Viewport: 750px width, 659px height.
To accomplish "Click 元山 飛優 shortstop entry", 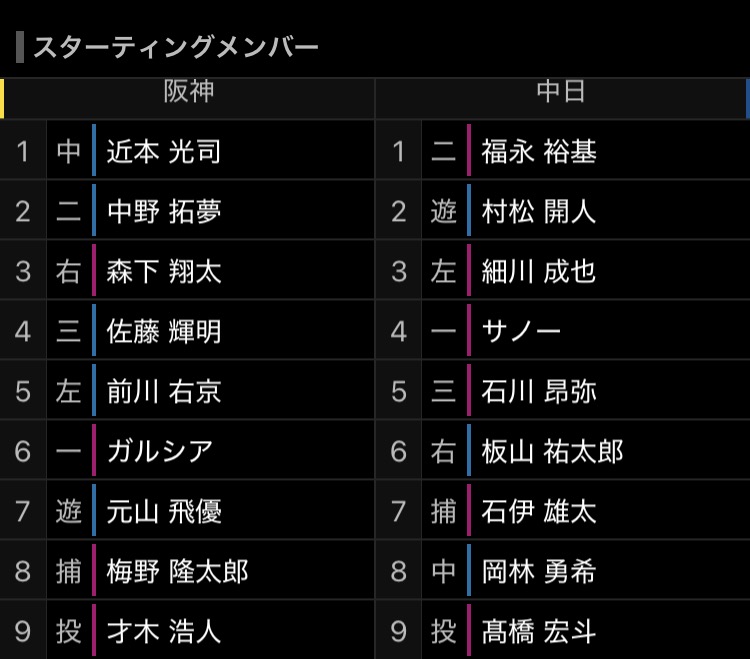I will coord(164,511).
